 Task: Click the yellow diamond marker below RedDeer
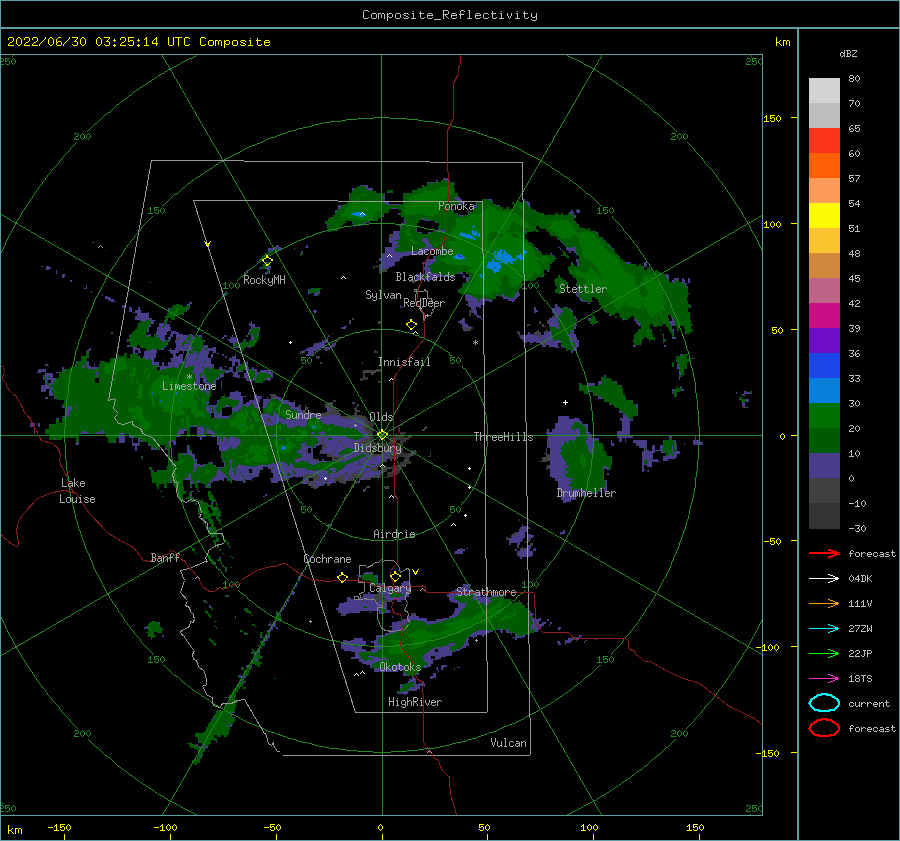point(412,325)
